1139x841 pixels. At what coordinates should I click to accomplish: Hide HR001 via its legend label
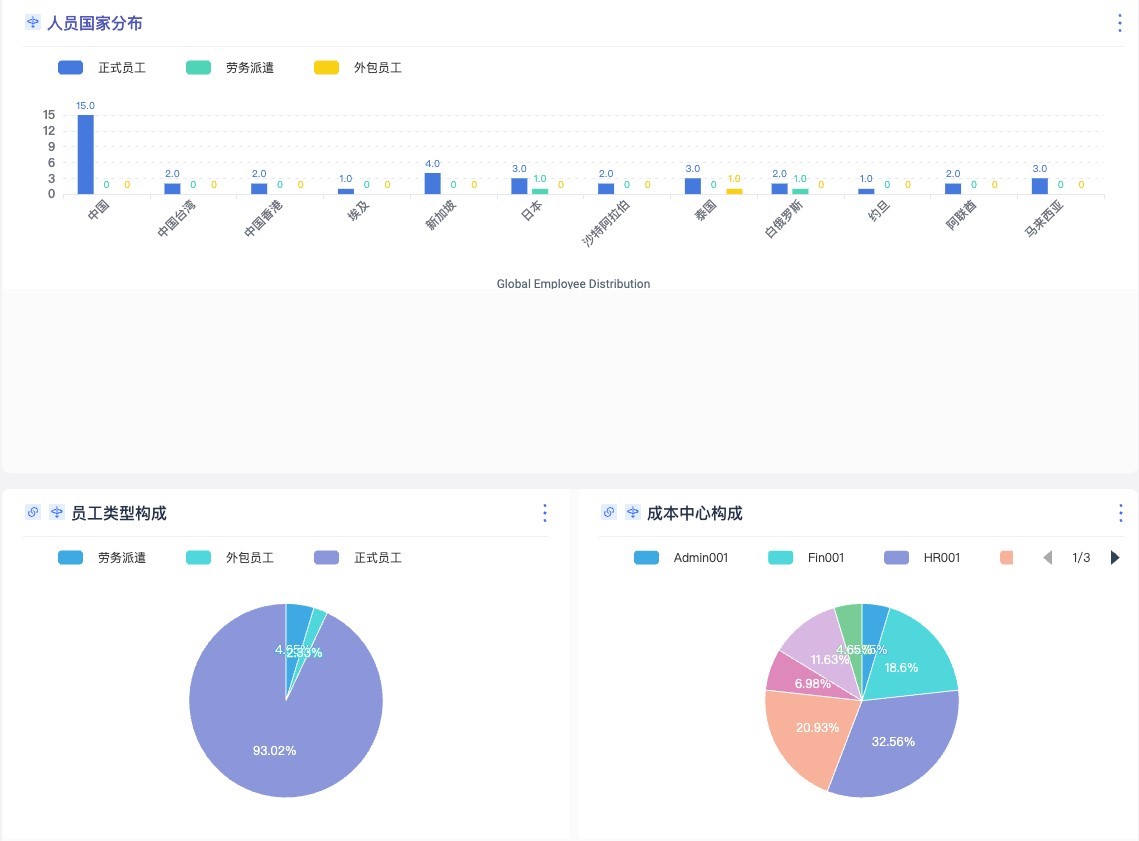pos(923,558)
